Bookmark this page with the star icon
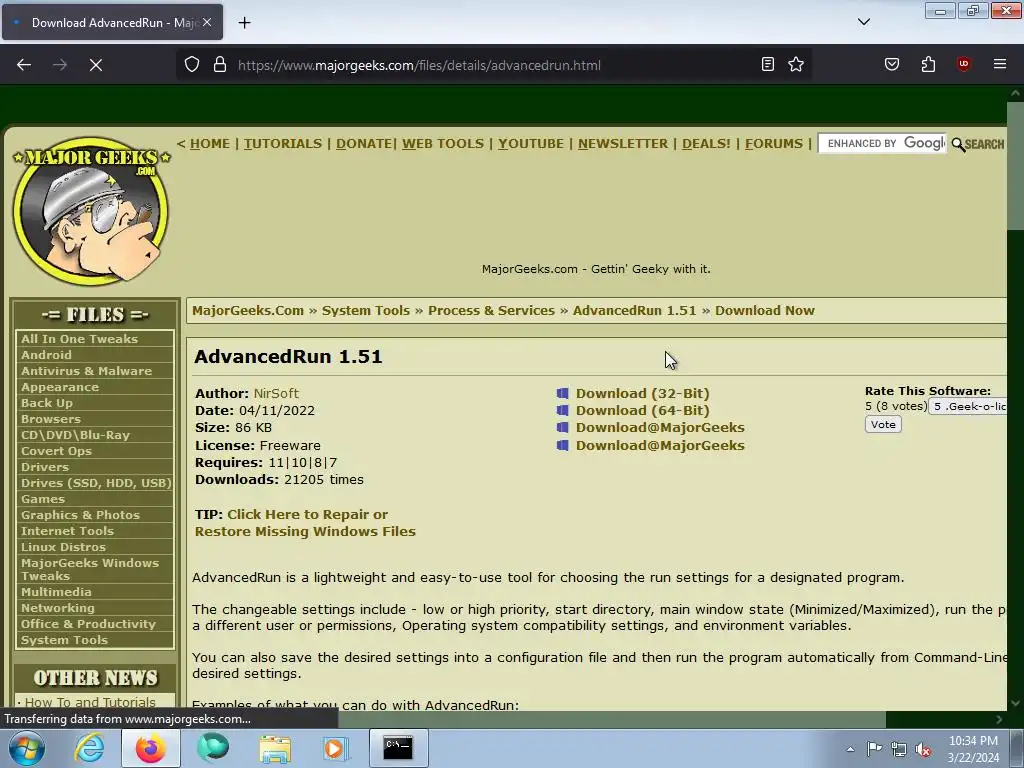 coord(795,64)
